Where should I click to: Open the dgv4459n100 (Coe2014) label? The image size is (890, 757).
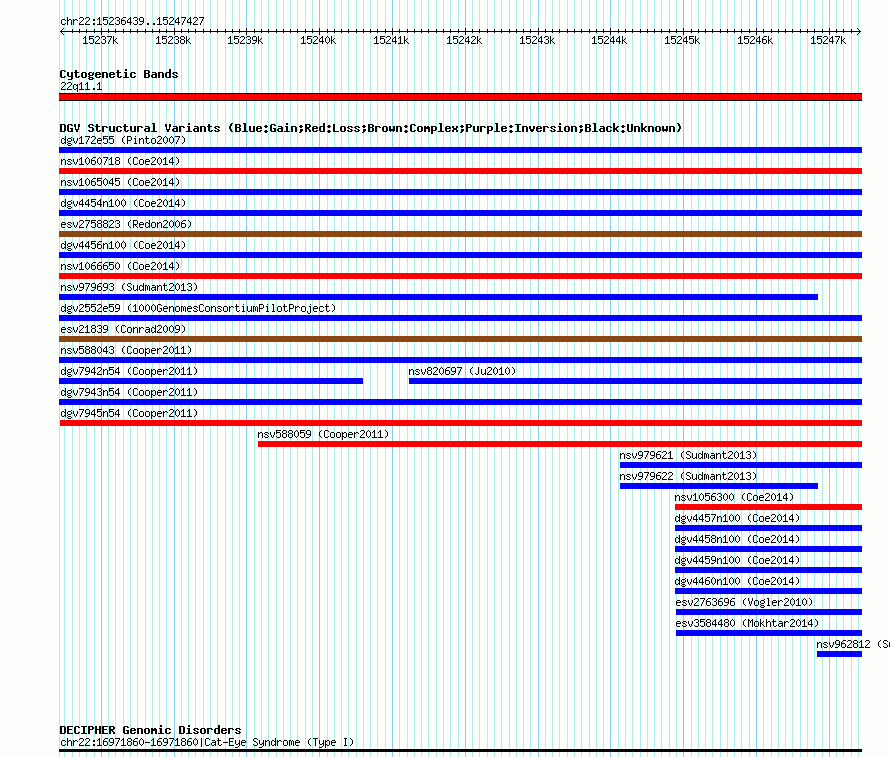coord(737,560)
